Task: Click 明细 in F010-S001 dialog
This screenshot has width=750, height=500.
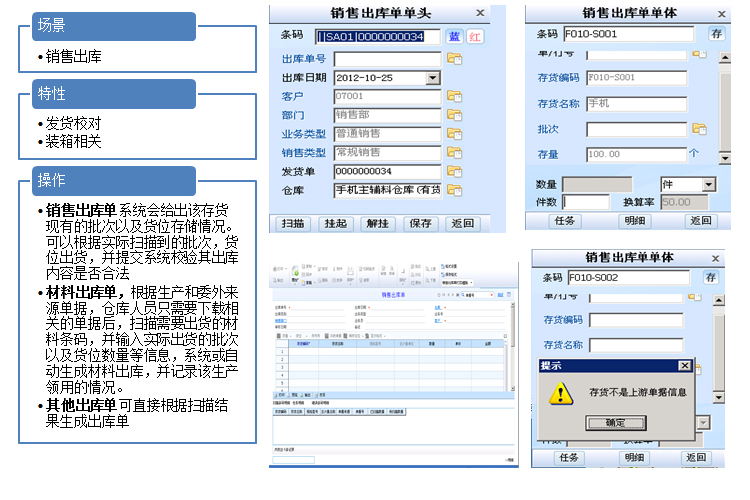Action: (635, 221)
